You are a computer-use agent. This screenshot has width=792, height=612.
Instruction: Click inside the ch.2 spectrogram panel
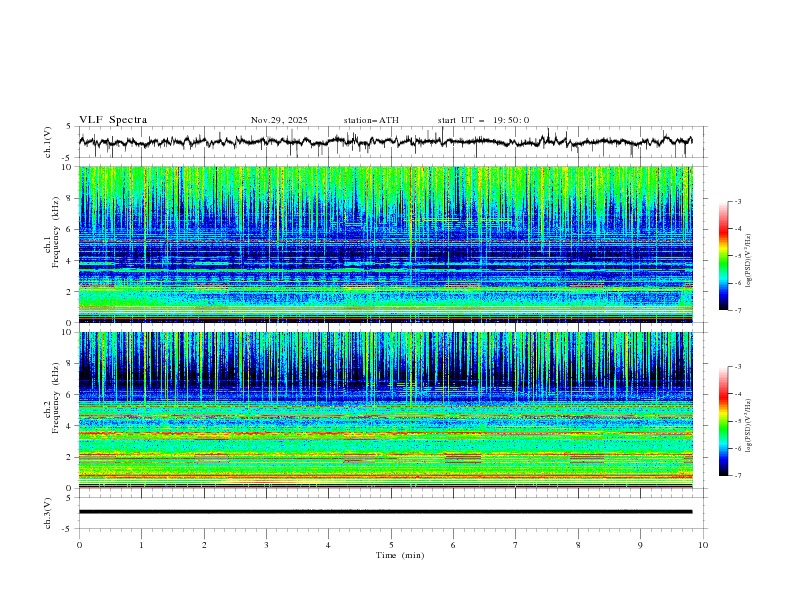(386, 410)
